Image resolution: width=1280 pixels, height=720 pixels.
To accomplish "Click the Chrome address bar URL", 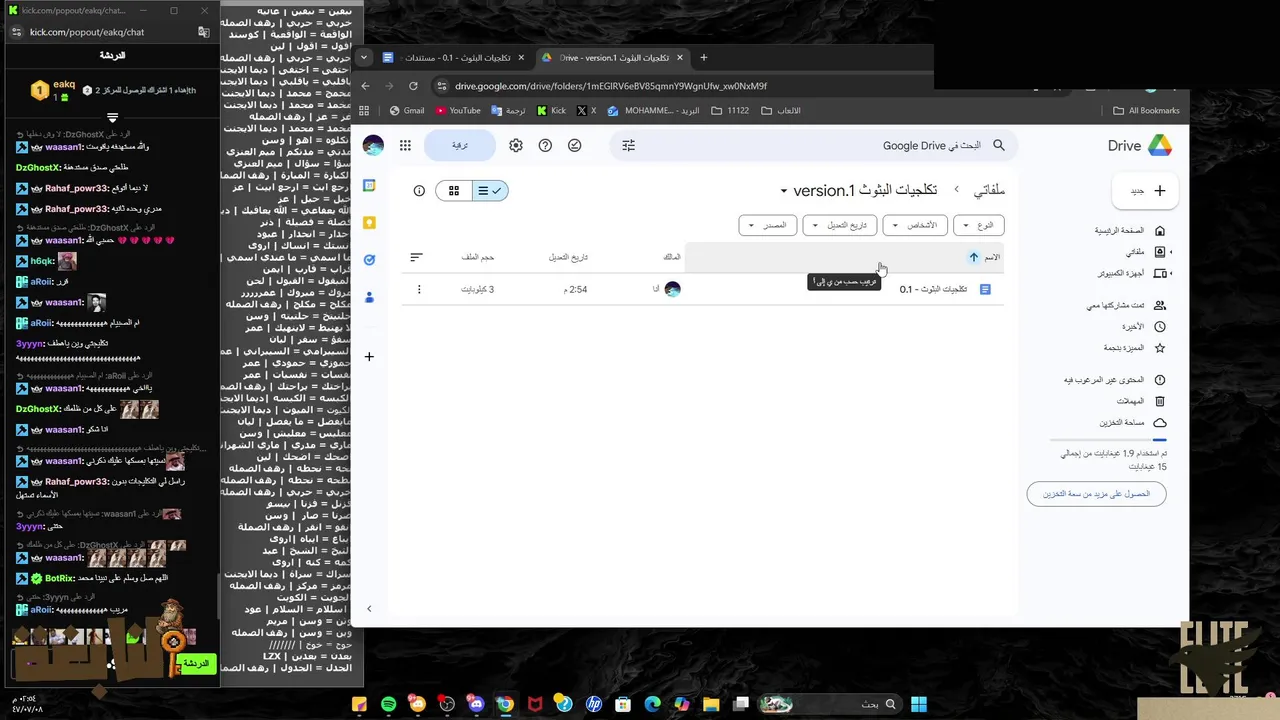I will coord(611,86).
